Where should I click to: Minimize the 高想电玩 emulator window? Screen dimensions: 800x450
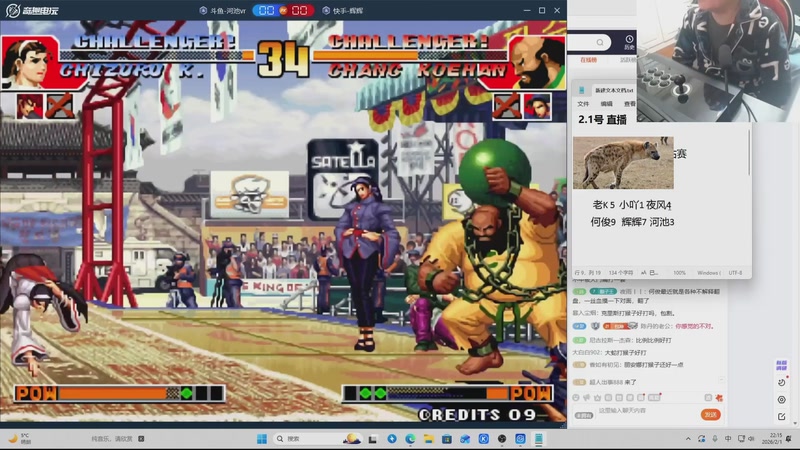(x=527, y=10)
